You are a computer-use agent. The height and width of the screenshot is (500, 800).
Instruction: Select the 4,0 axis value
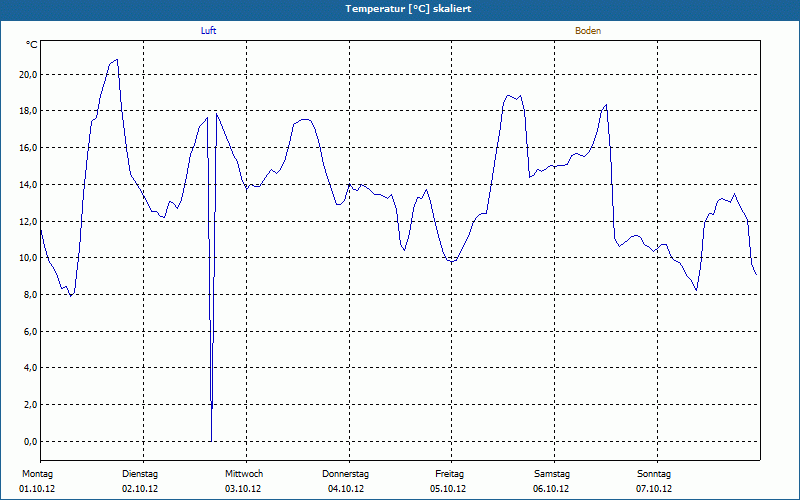pyautogui.click(x=31, y=368)
